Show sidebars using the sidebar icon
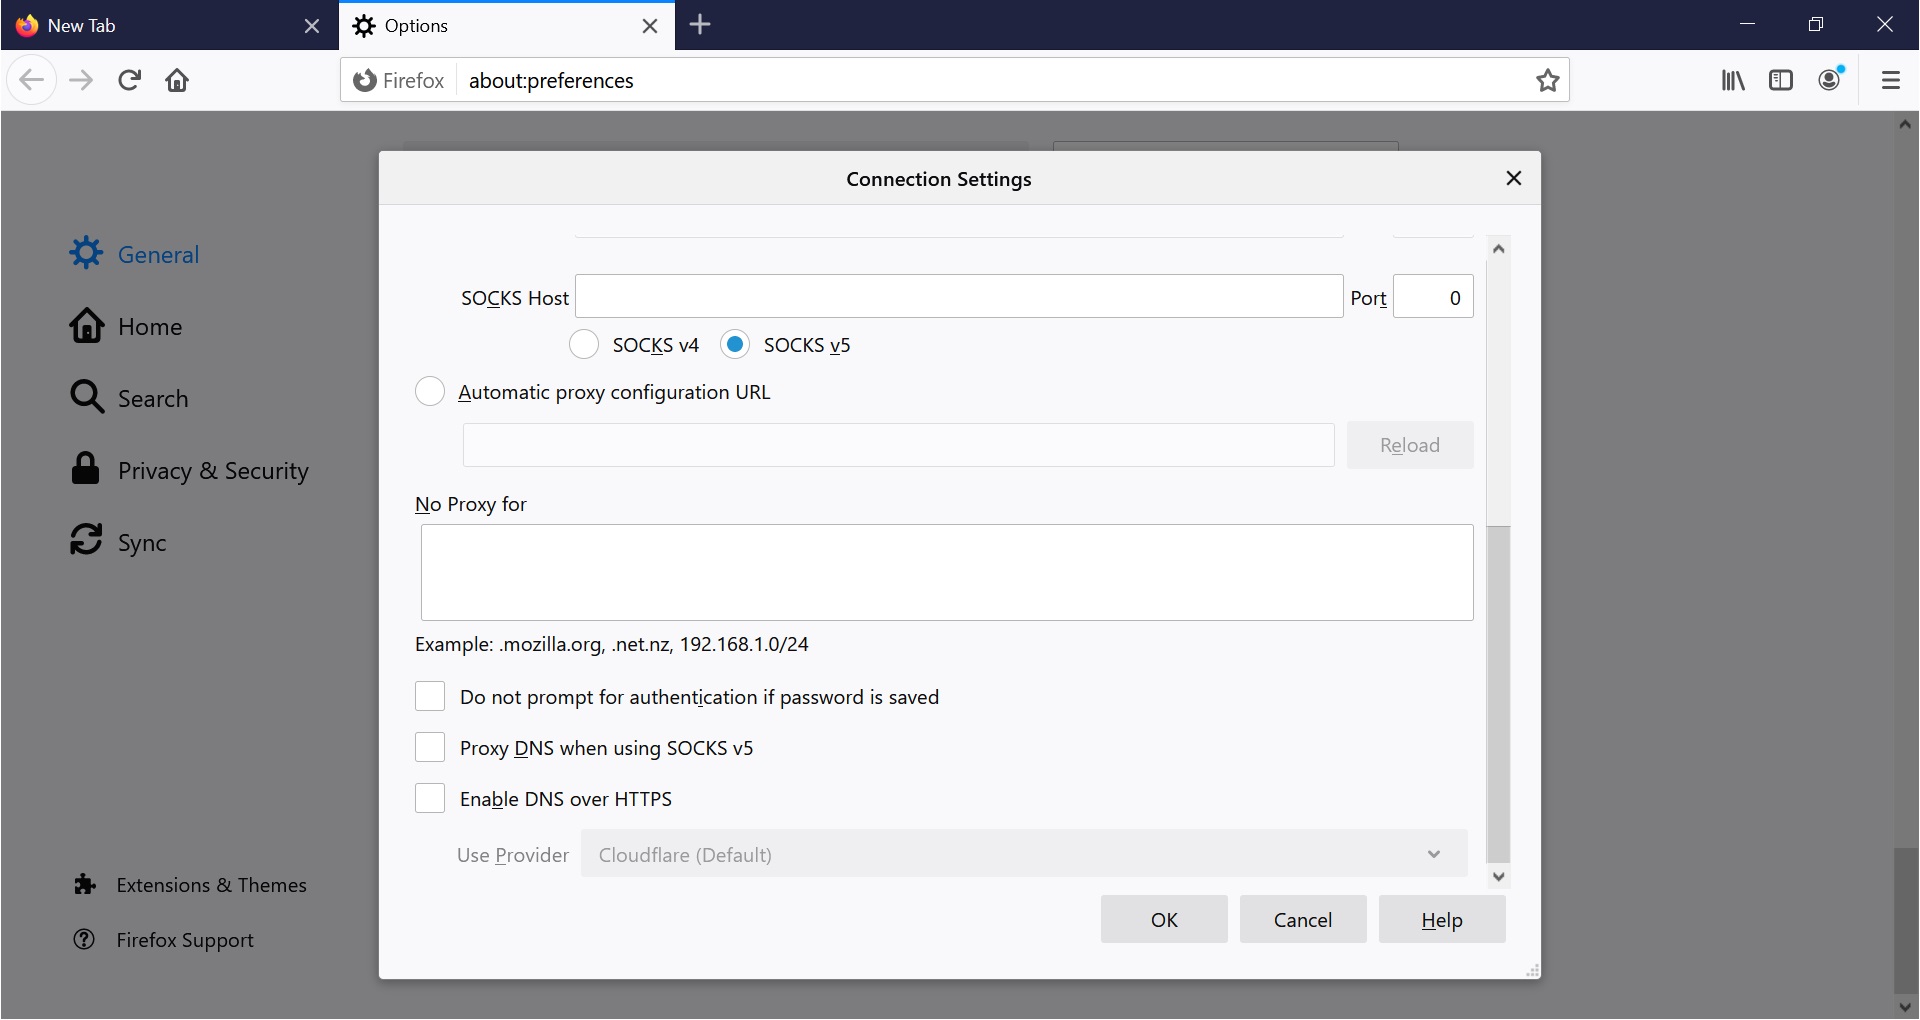The width and height of the screenshot is (1920, 1020). tap(1781, 80)
